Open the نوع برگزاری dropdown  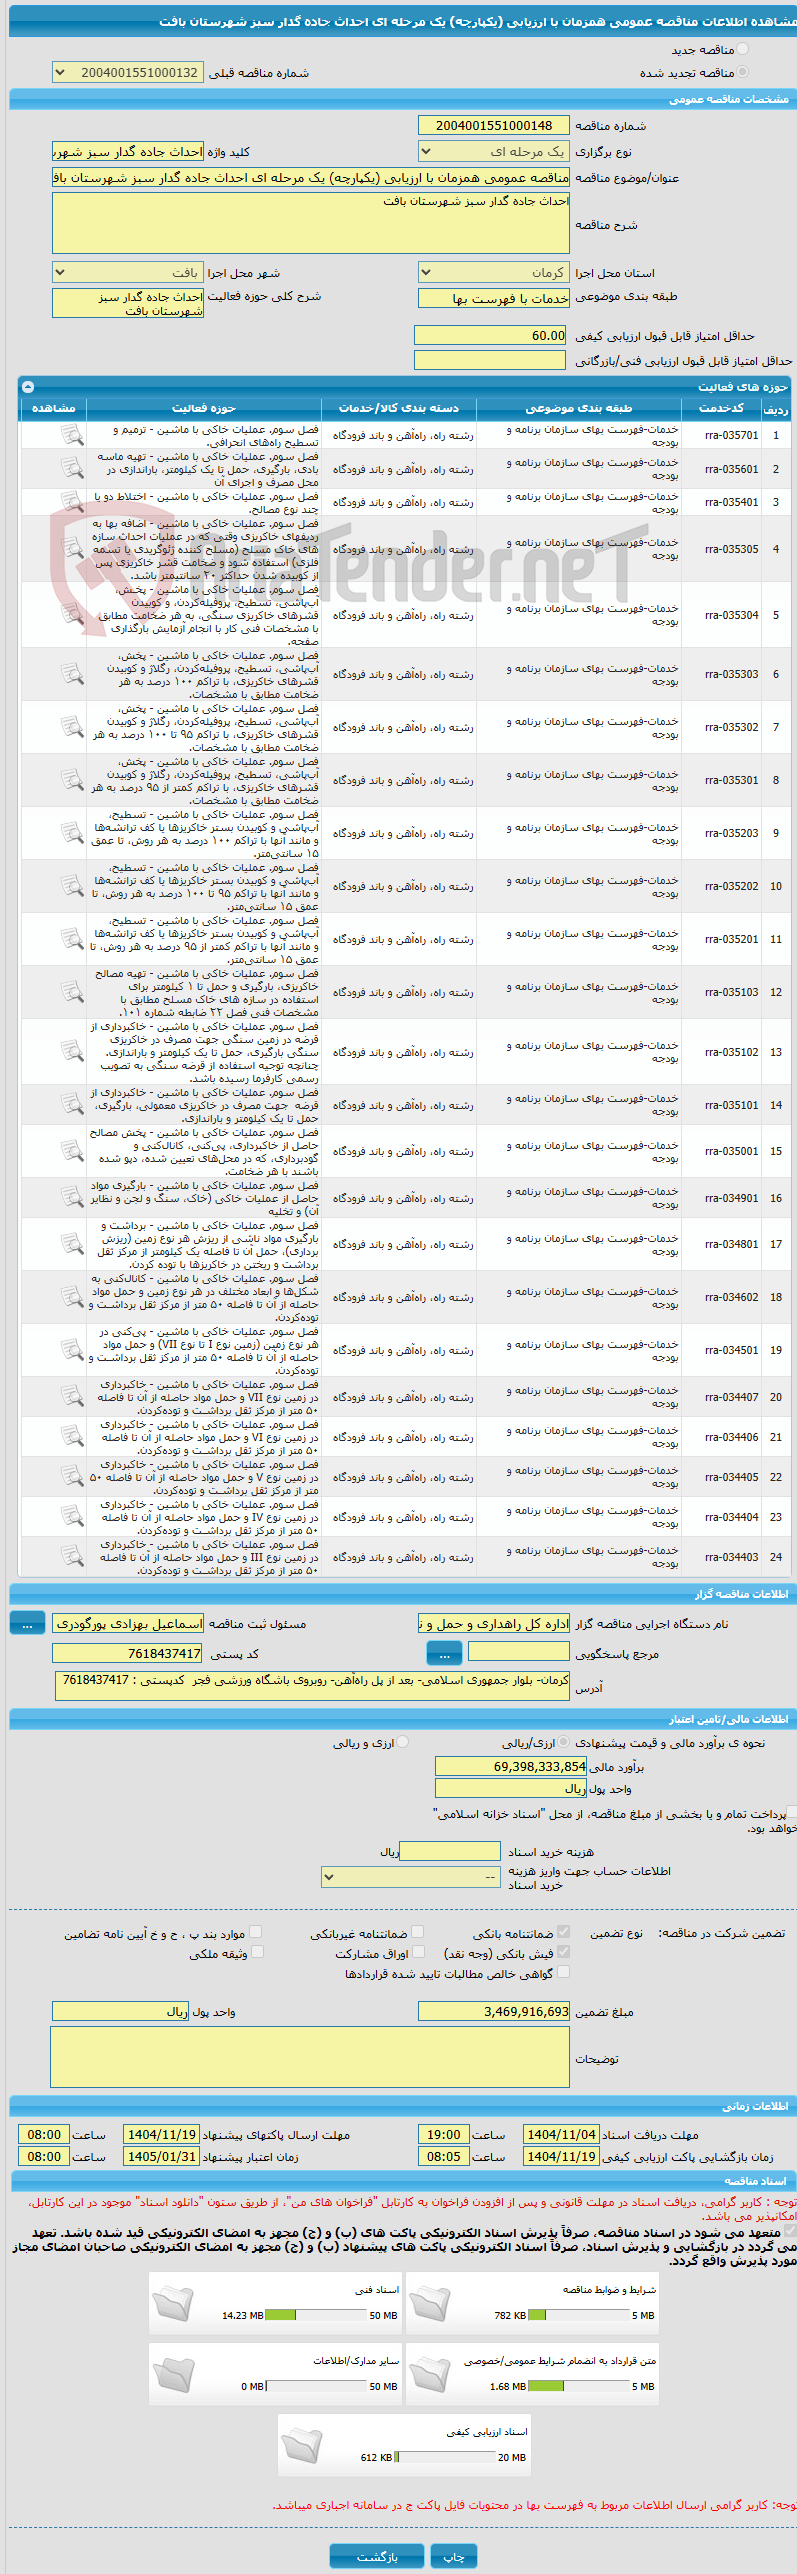point(494,151)
